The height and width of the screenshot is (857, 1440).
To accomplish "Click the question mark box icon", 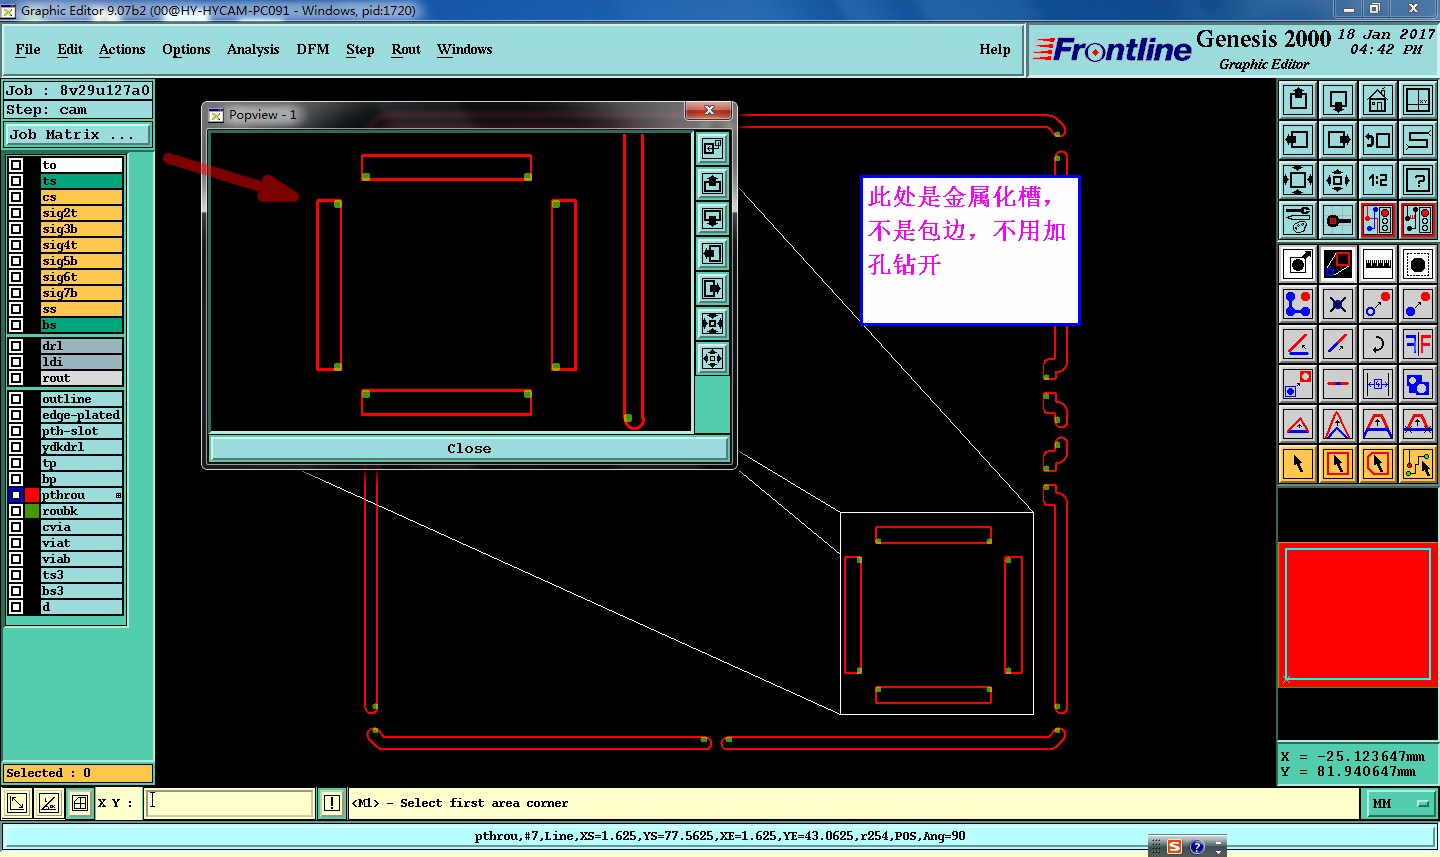I will coord(1418,180).
